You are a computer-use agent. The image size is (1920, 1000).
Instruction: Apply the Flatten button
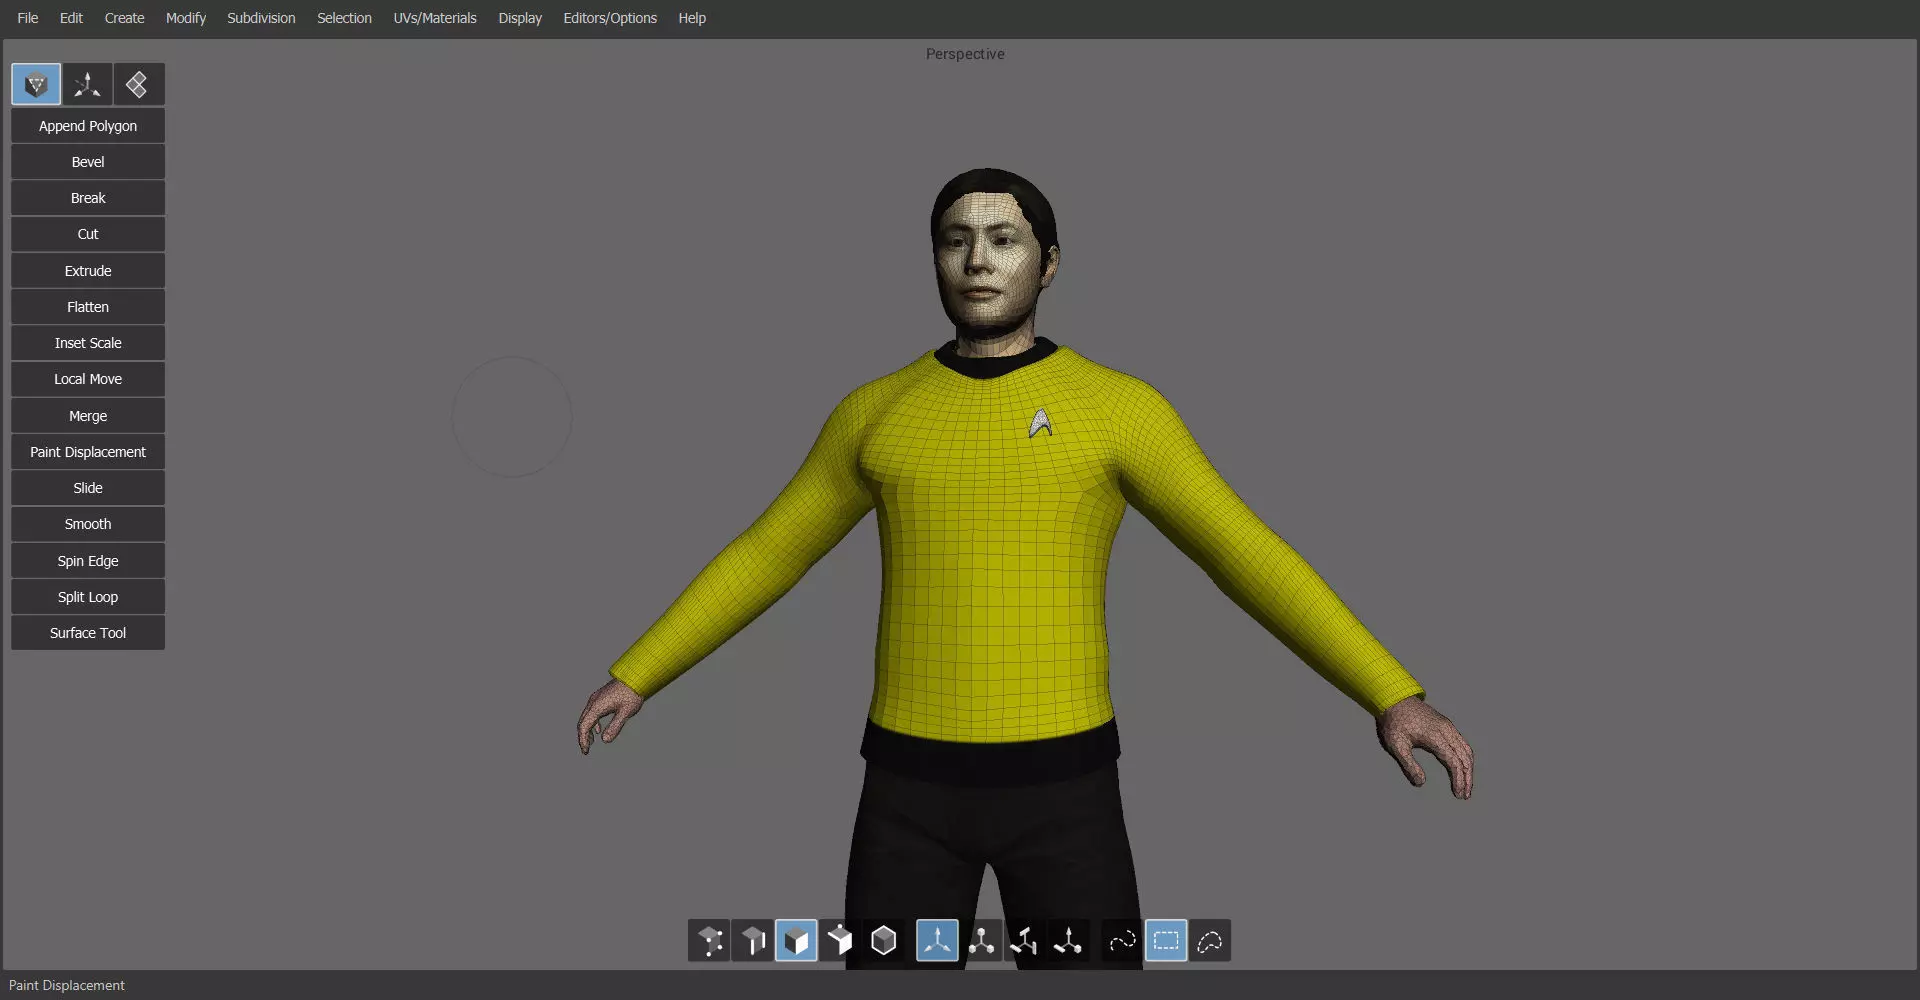tap(88, 307)
